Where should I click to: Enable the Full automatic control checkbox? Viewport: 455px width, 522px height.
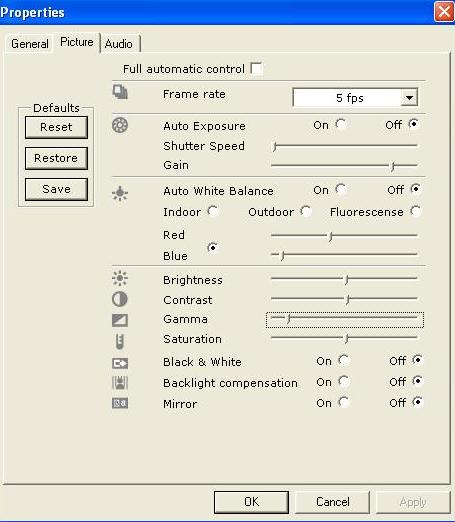click(256, 69)
